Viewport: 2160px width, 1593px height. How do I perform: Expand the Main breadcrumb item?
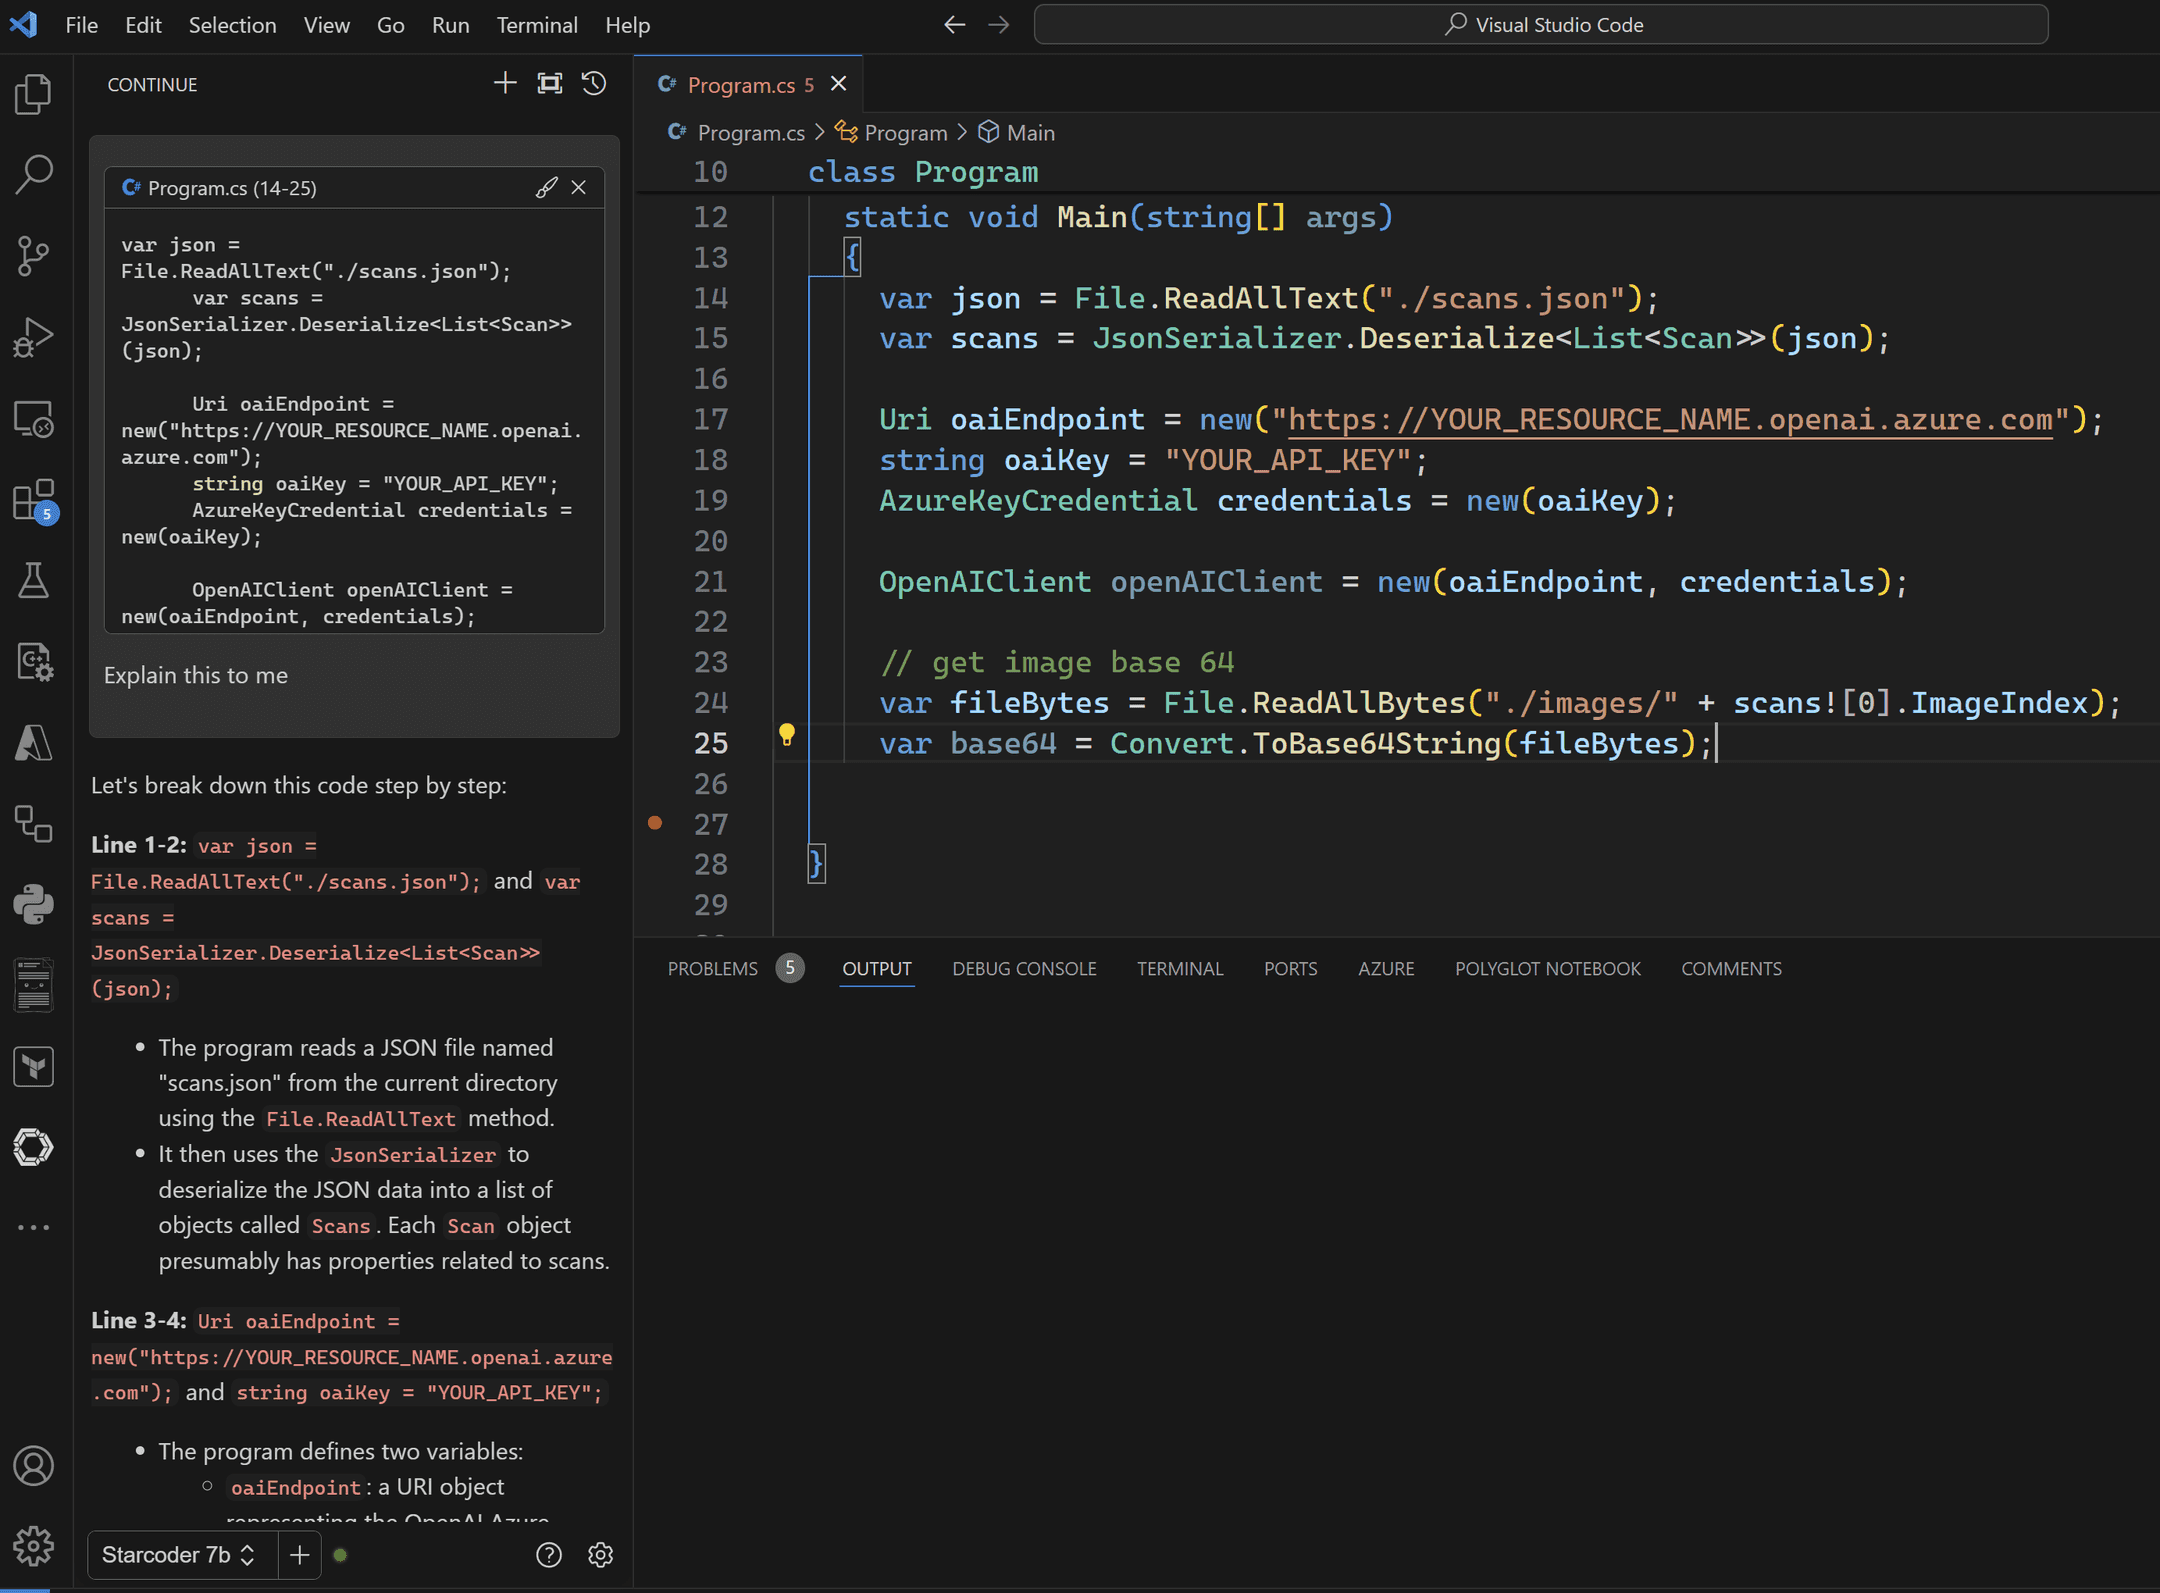pos(1029,132)
